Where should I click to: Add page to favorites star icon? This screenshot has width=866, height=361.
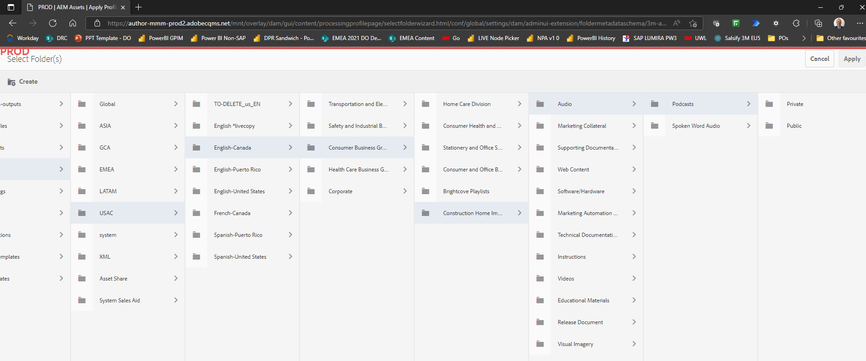693,23
